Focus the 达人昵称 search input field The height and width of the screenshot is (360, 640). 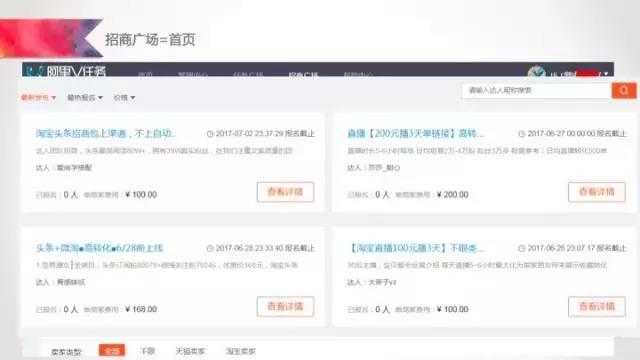pyautogui.click(x=537, y=90)
